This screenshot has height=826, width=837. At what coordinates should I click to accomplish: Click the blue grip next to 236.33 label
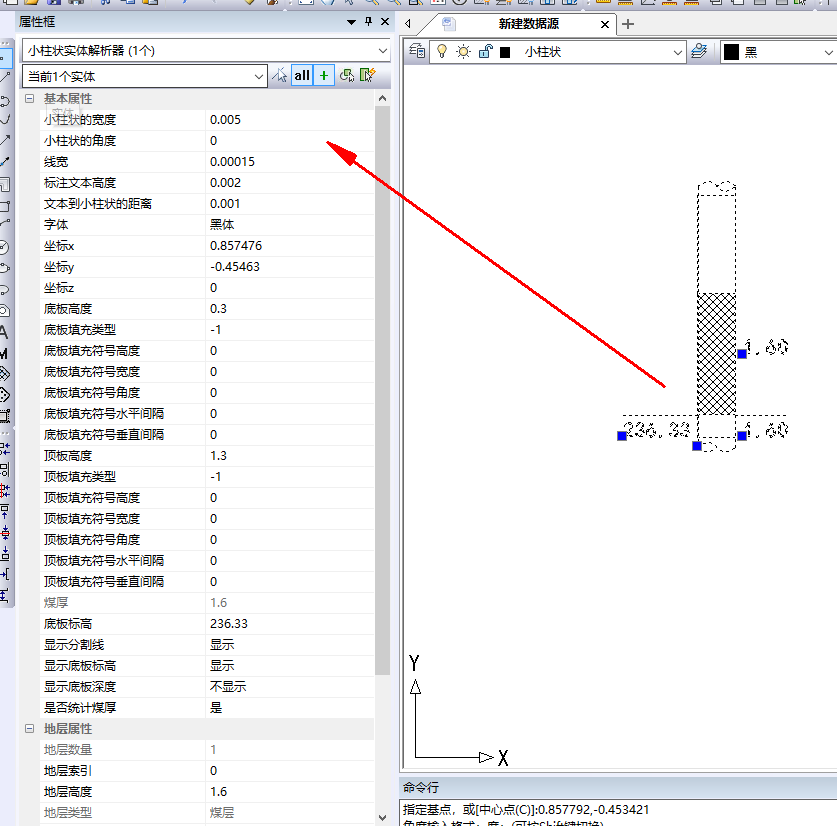622,436
